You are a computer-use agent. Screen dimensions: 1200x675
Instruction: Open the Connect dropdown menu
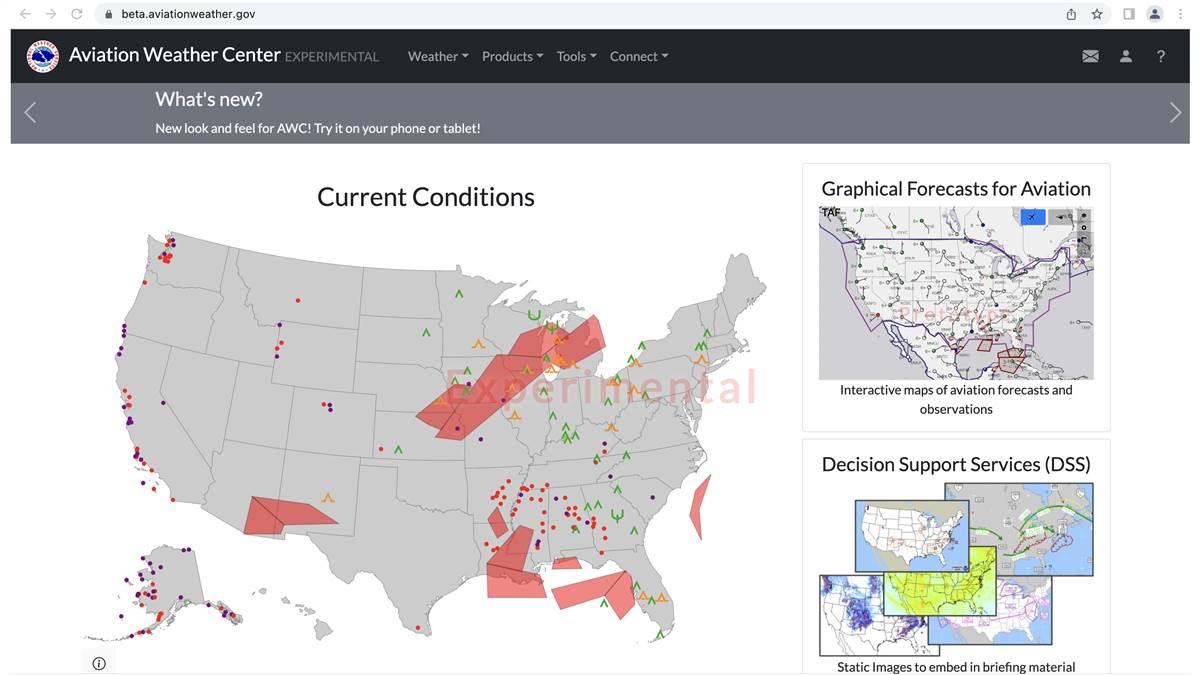tap(639, 56)
